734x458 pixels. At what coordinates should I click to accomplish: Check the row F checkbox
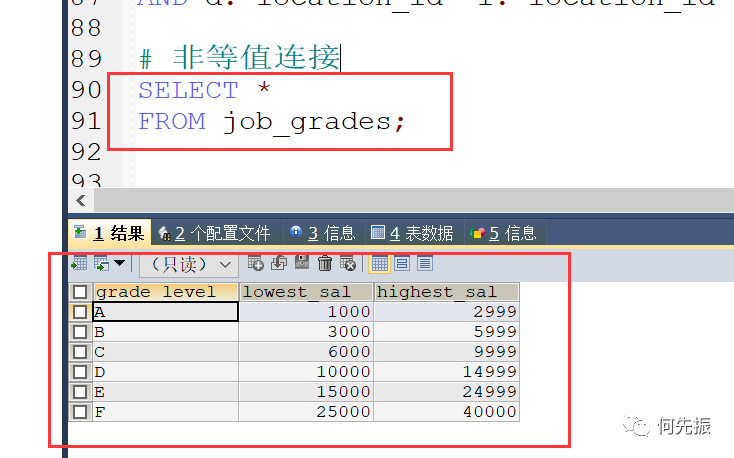pos(80,412)
